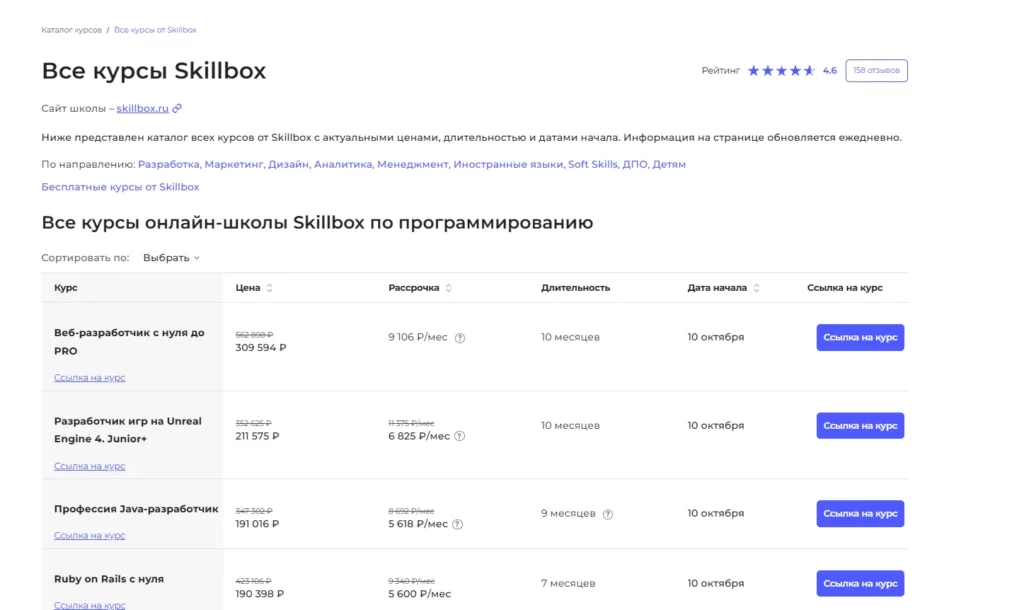Viewport: 1024px width, 610px height.
Task: Click the sort arrows icon next to Рассрочка
Action: pos(448,288)
